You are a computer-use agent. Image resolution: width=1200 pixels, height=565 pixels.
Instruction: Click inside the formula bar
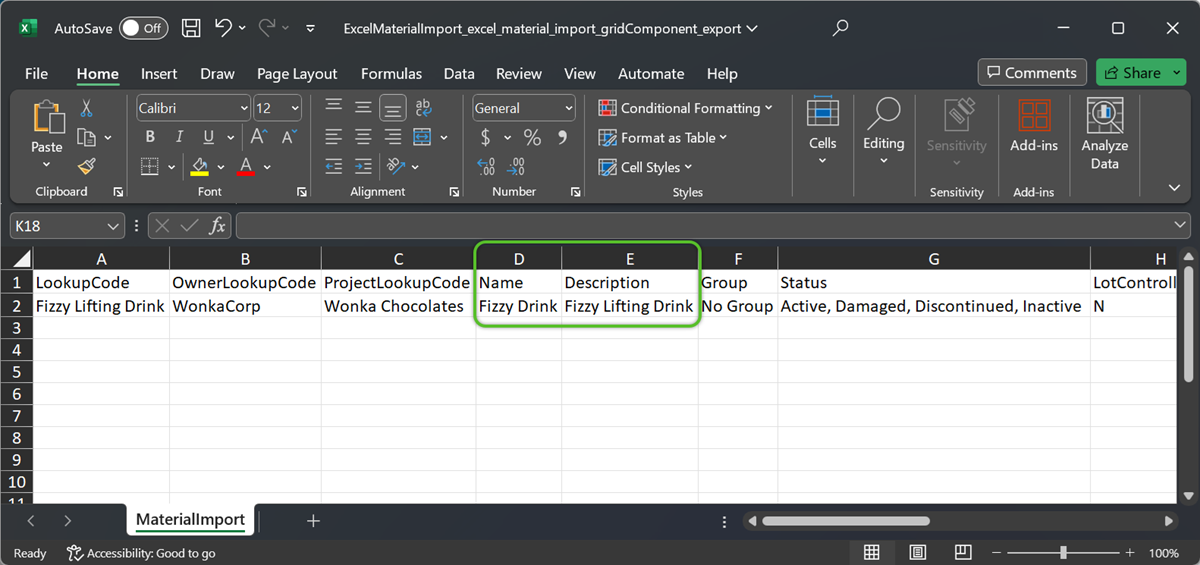point(704,226)
